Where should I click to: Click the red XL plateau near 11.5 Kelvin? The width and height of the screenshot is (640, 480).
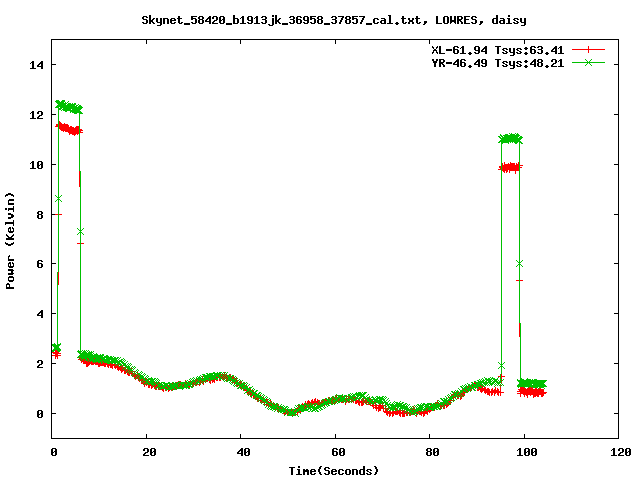tap(69, 129)
